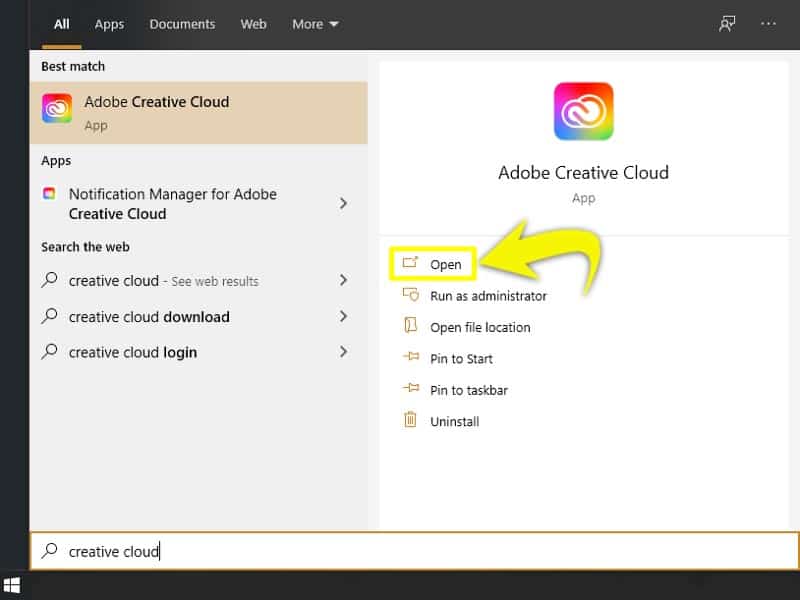
Task: Click the magnifier icon beside 'creative cloud download'
Action: click(49, 316)
